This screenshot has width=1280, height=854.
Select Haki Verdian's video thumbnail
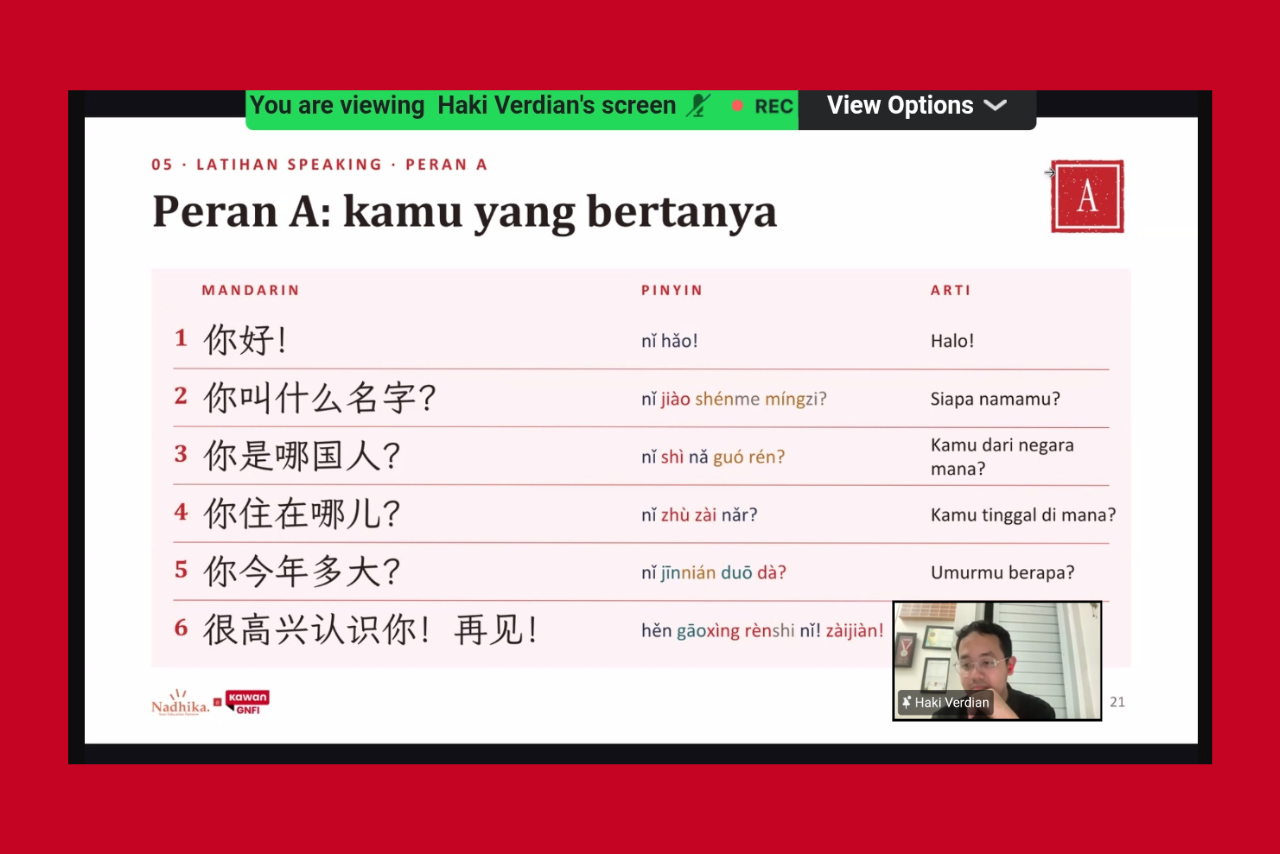997,660
